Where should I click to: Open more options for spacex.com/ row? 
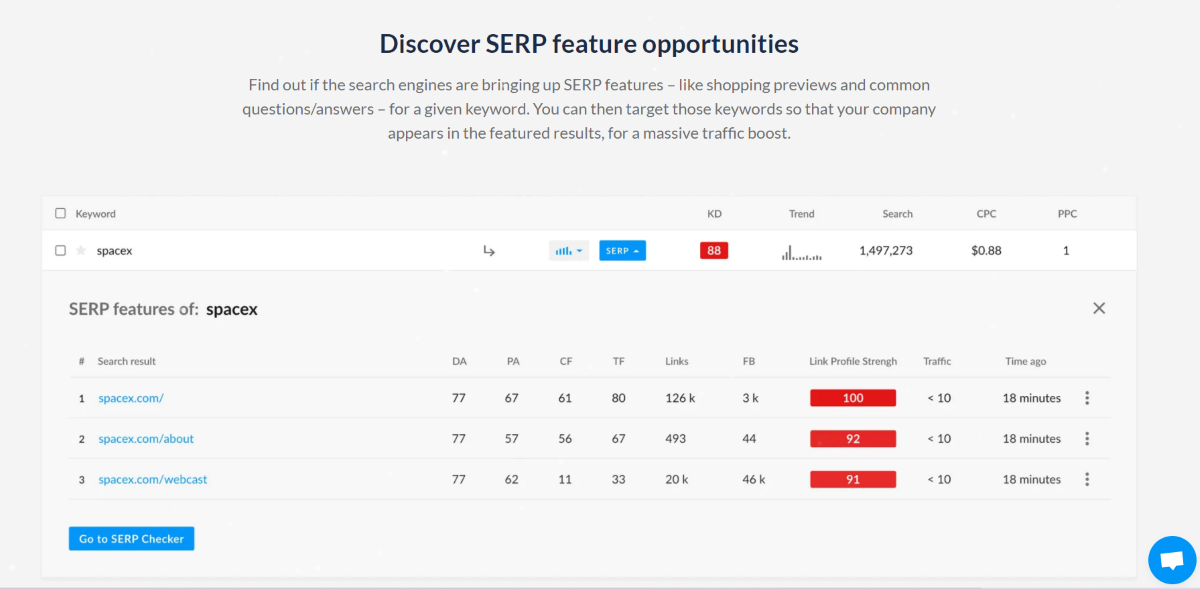coord(1087,398)
